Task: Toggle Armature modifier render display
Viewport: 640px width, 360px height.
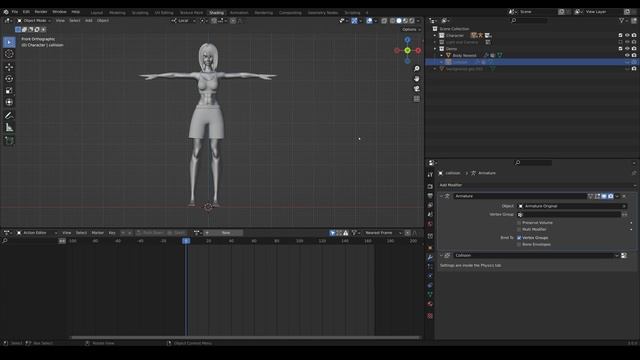Action: (x=611, y=196)
